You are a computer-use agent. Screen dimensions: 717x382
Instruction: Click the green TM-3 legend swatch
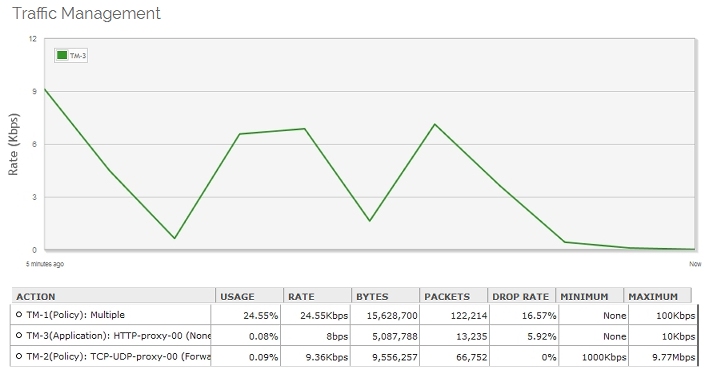coord(62,55)
